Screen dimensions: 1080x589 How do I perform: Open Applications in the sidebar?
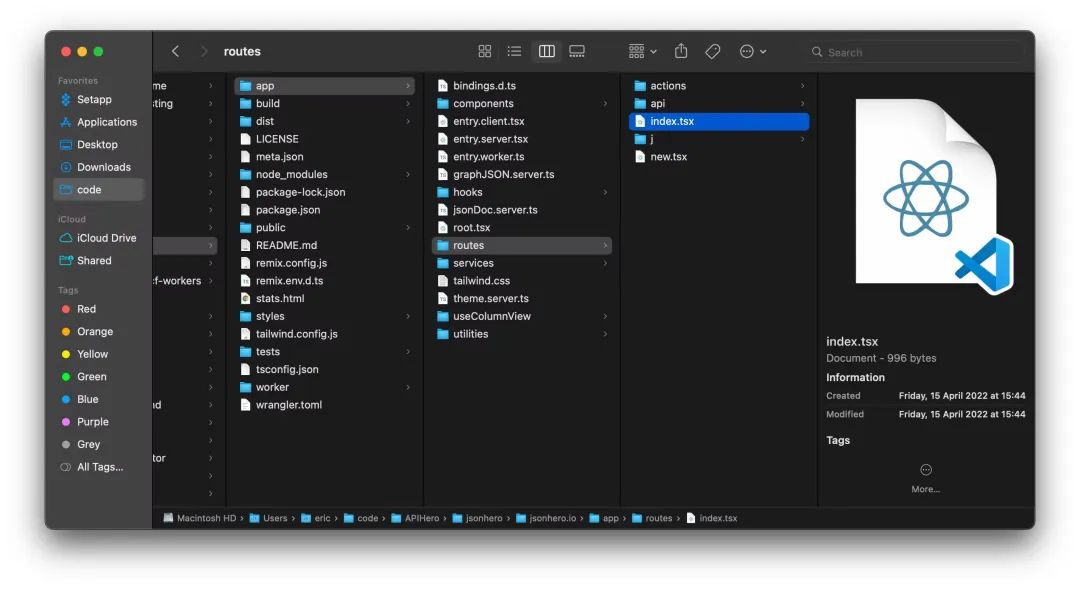pyautogui.click(x=106, y=122)
